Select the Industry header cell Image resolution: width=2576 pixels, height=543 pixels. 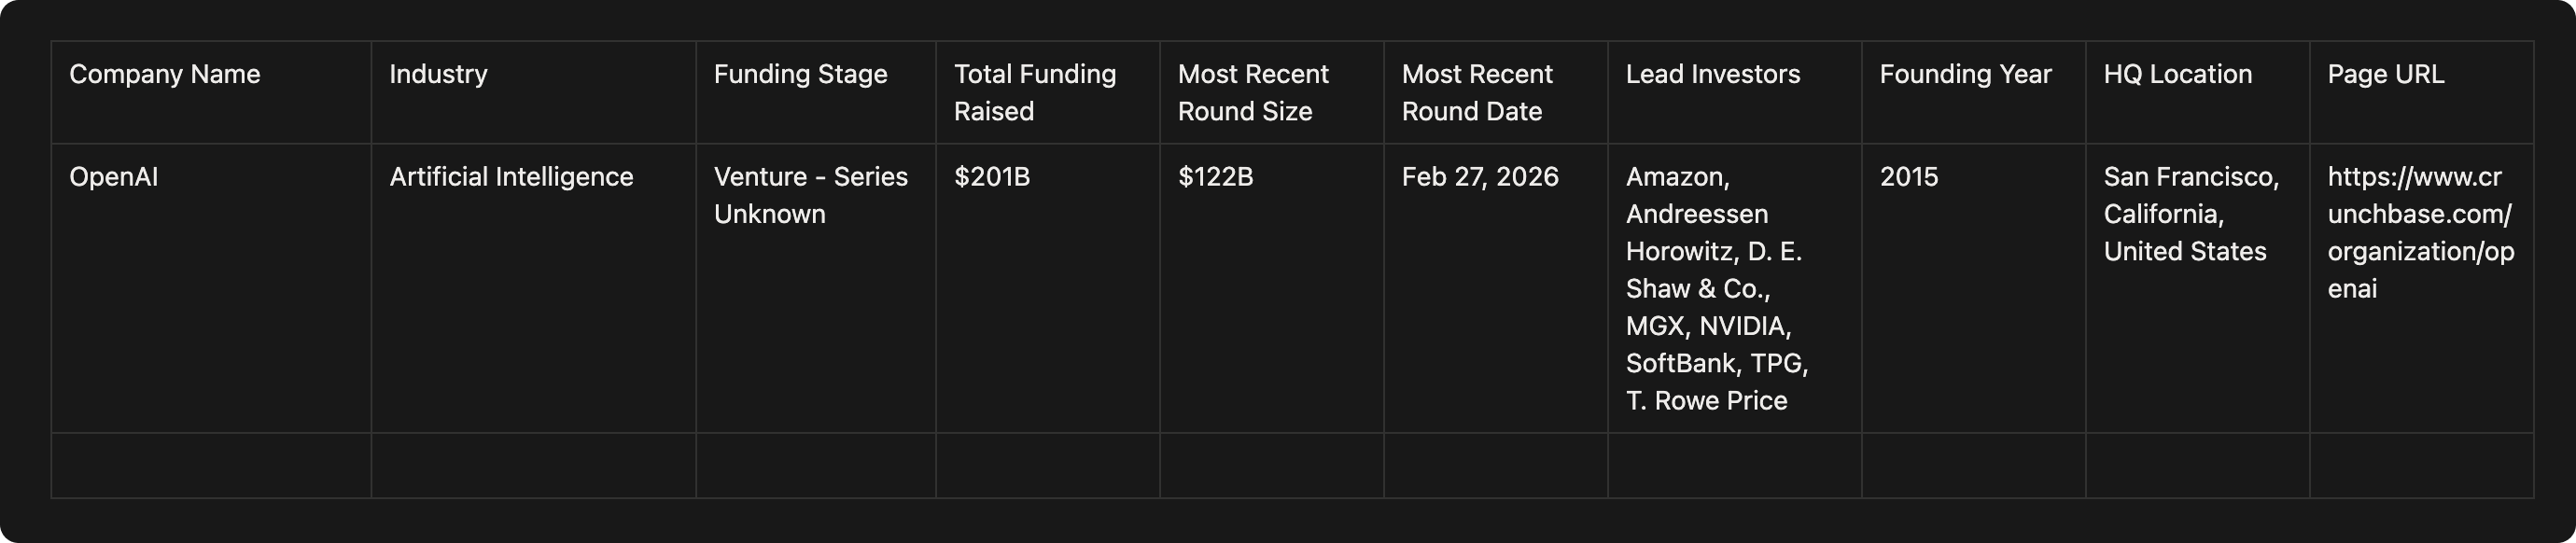[x=438, y=74]
